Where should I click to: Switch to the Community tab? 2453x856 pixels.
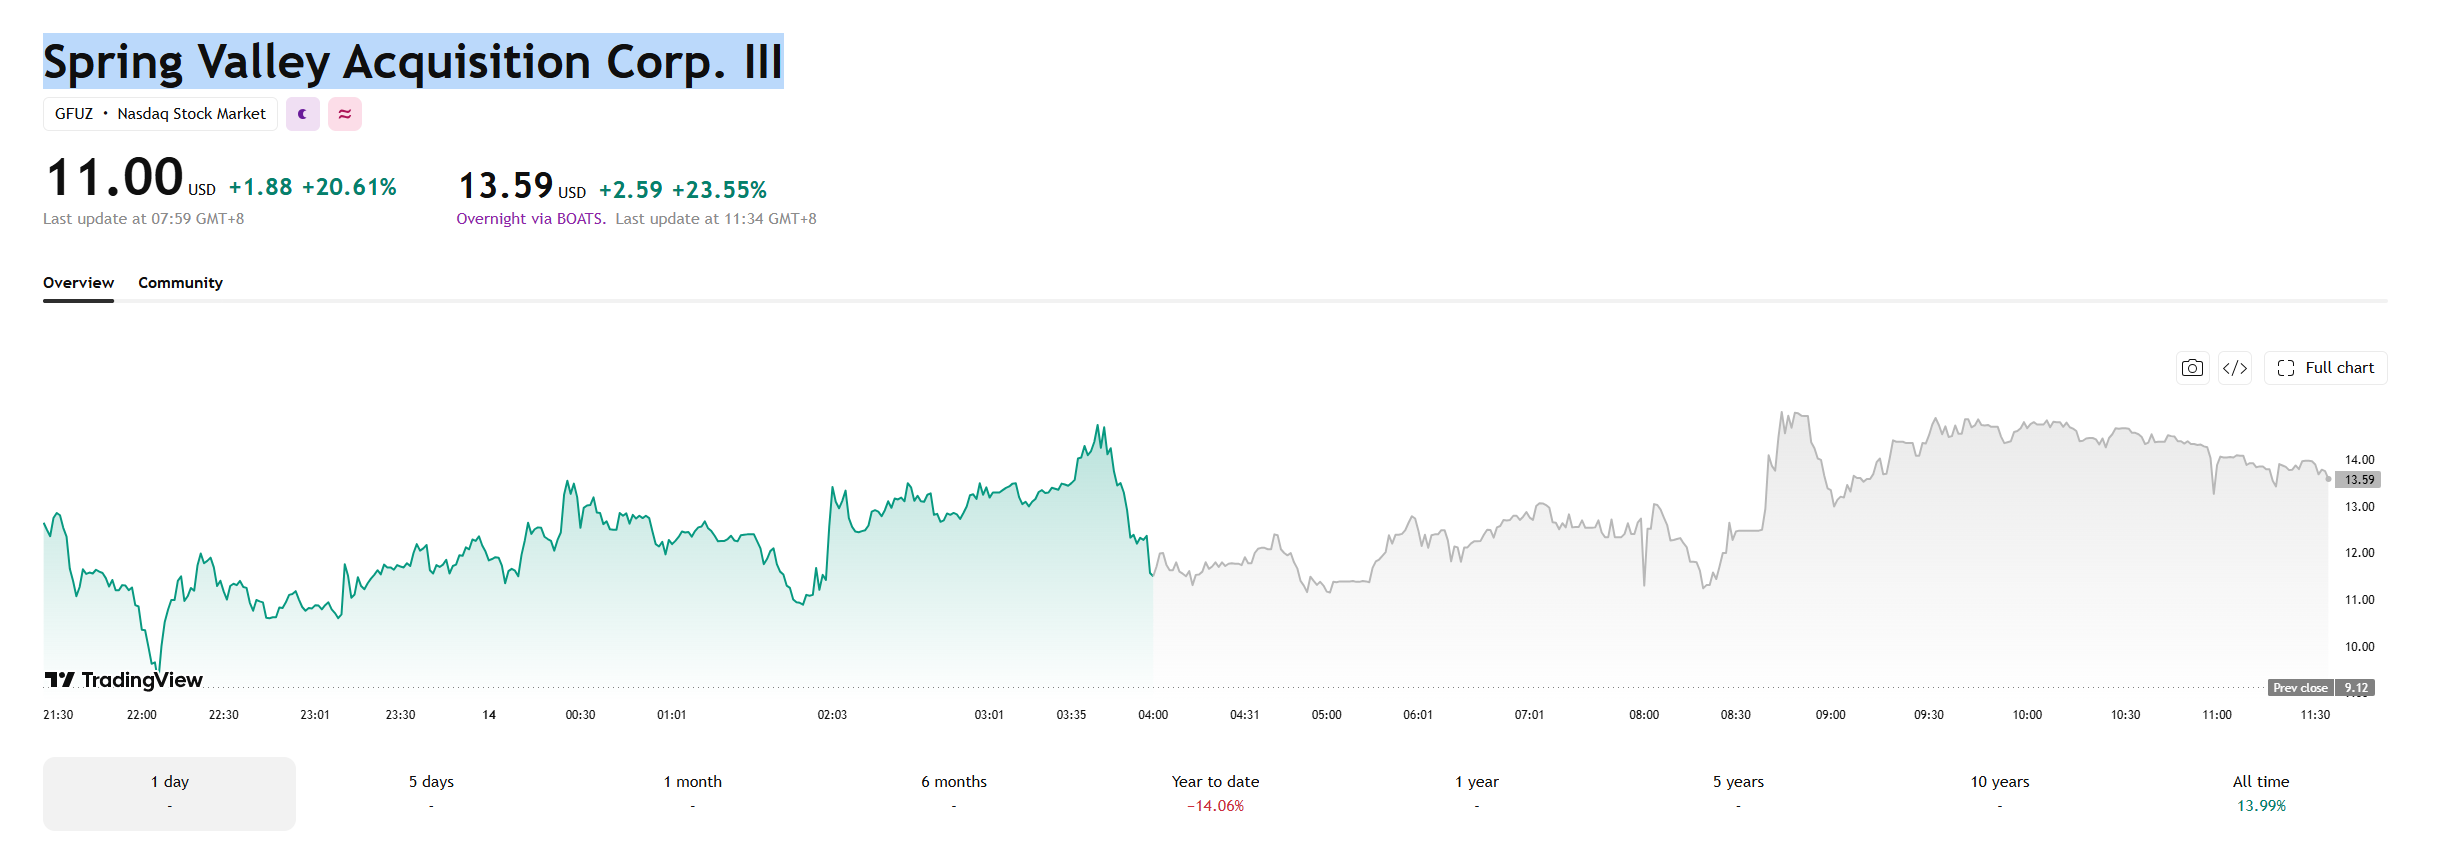point(180,283)
